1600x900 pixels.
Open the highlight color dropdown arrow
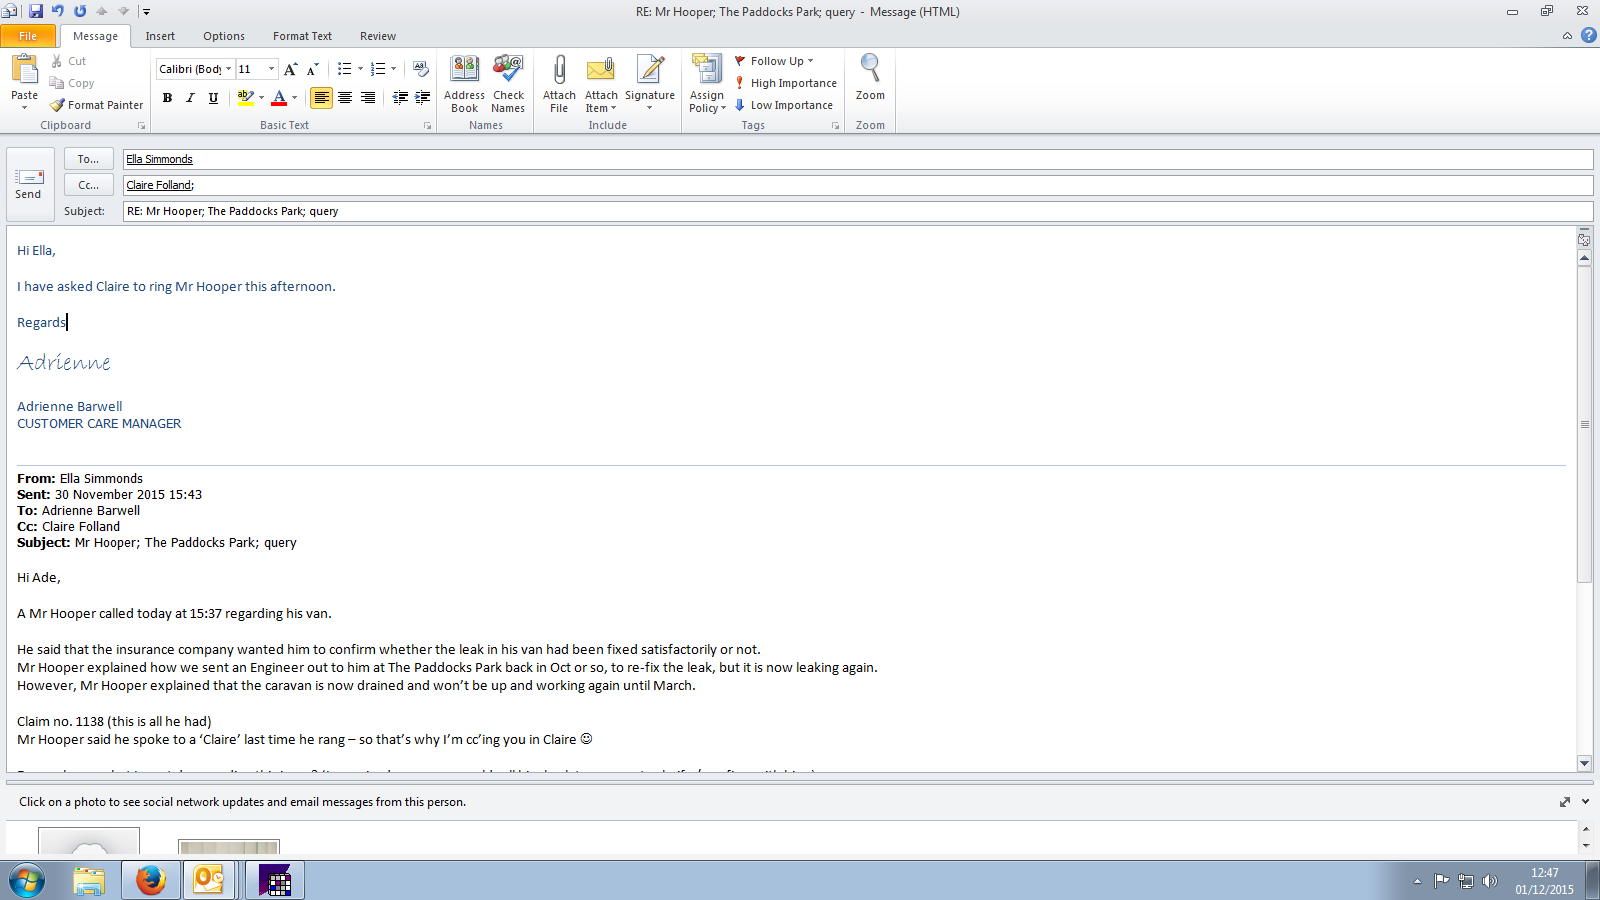point(261,97)
